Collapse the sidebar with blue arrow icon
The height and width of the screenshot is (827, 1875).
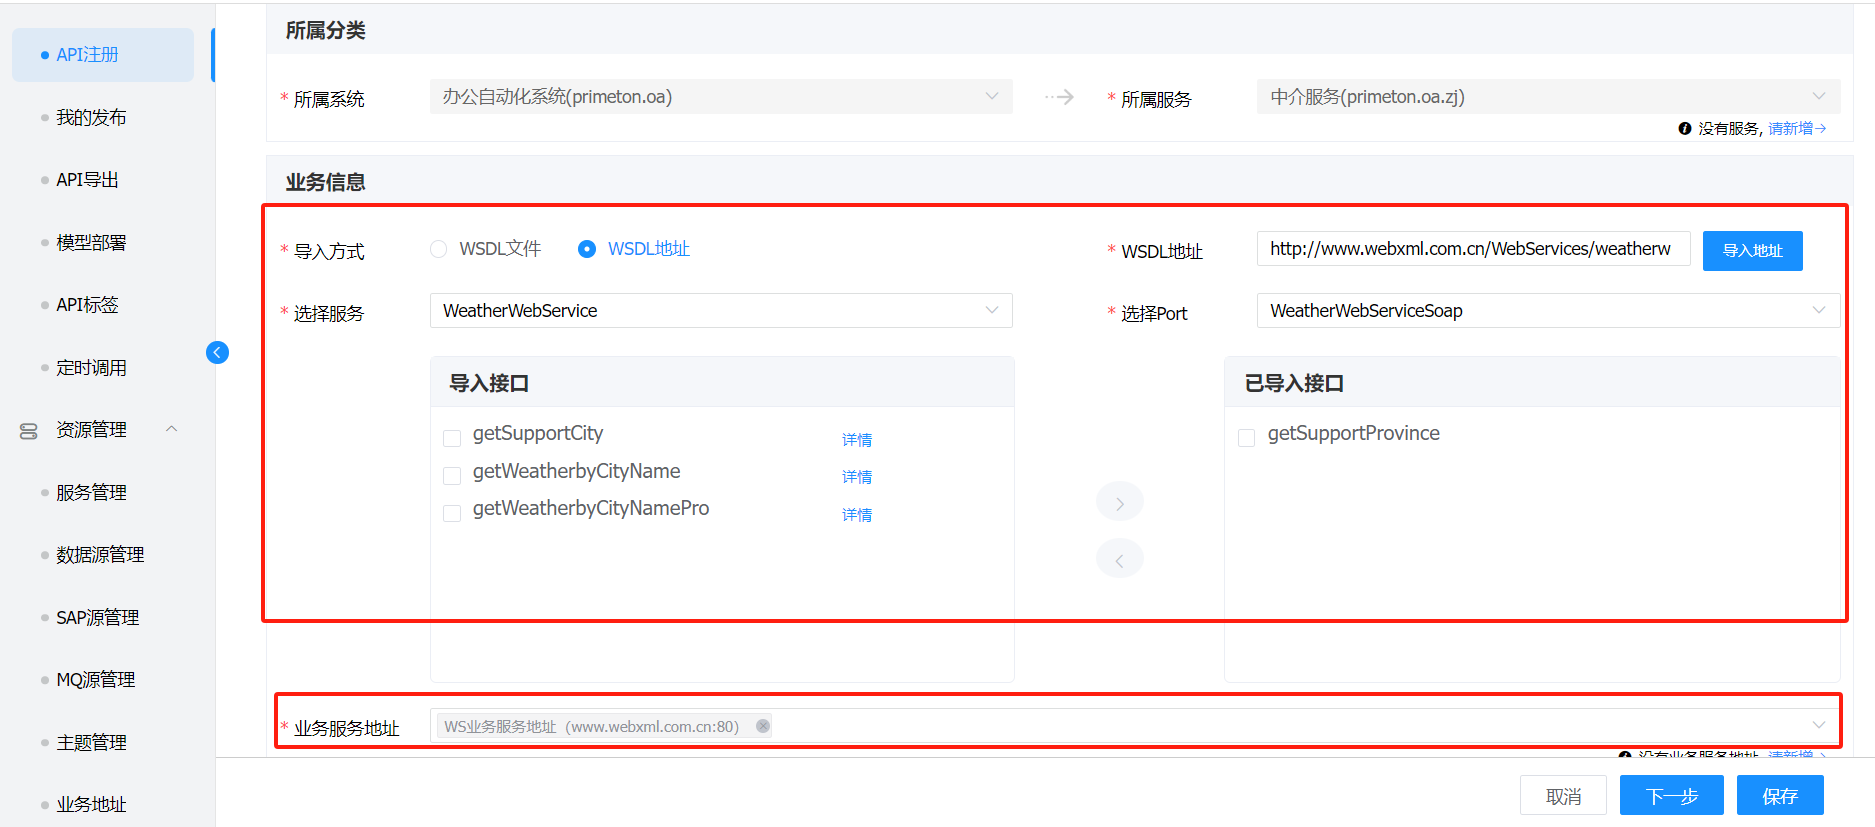[217, 353]
